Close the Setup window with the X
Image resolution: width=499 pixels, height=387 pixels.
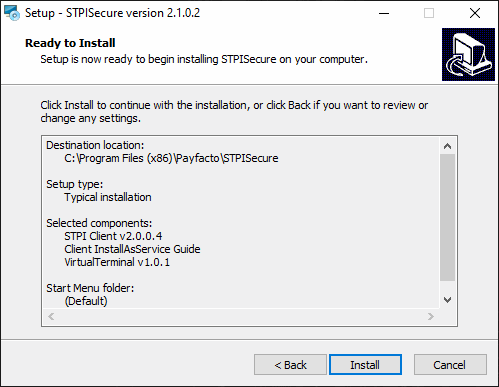(x=475, y=13)
